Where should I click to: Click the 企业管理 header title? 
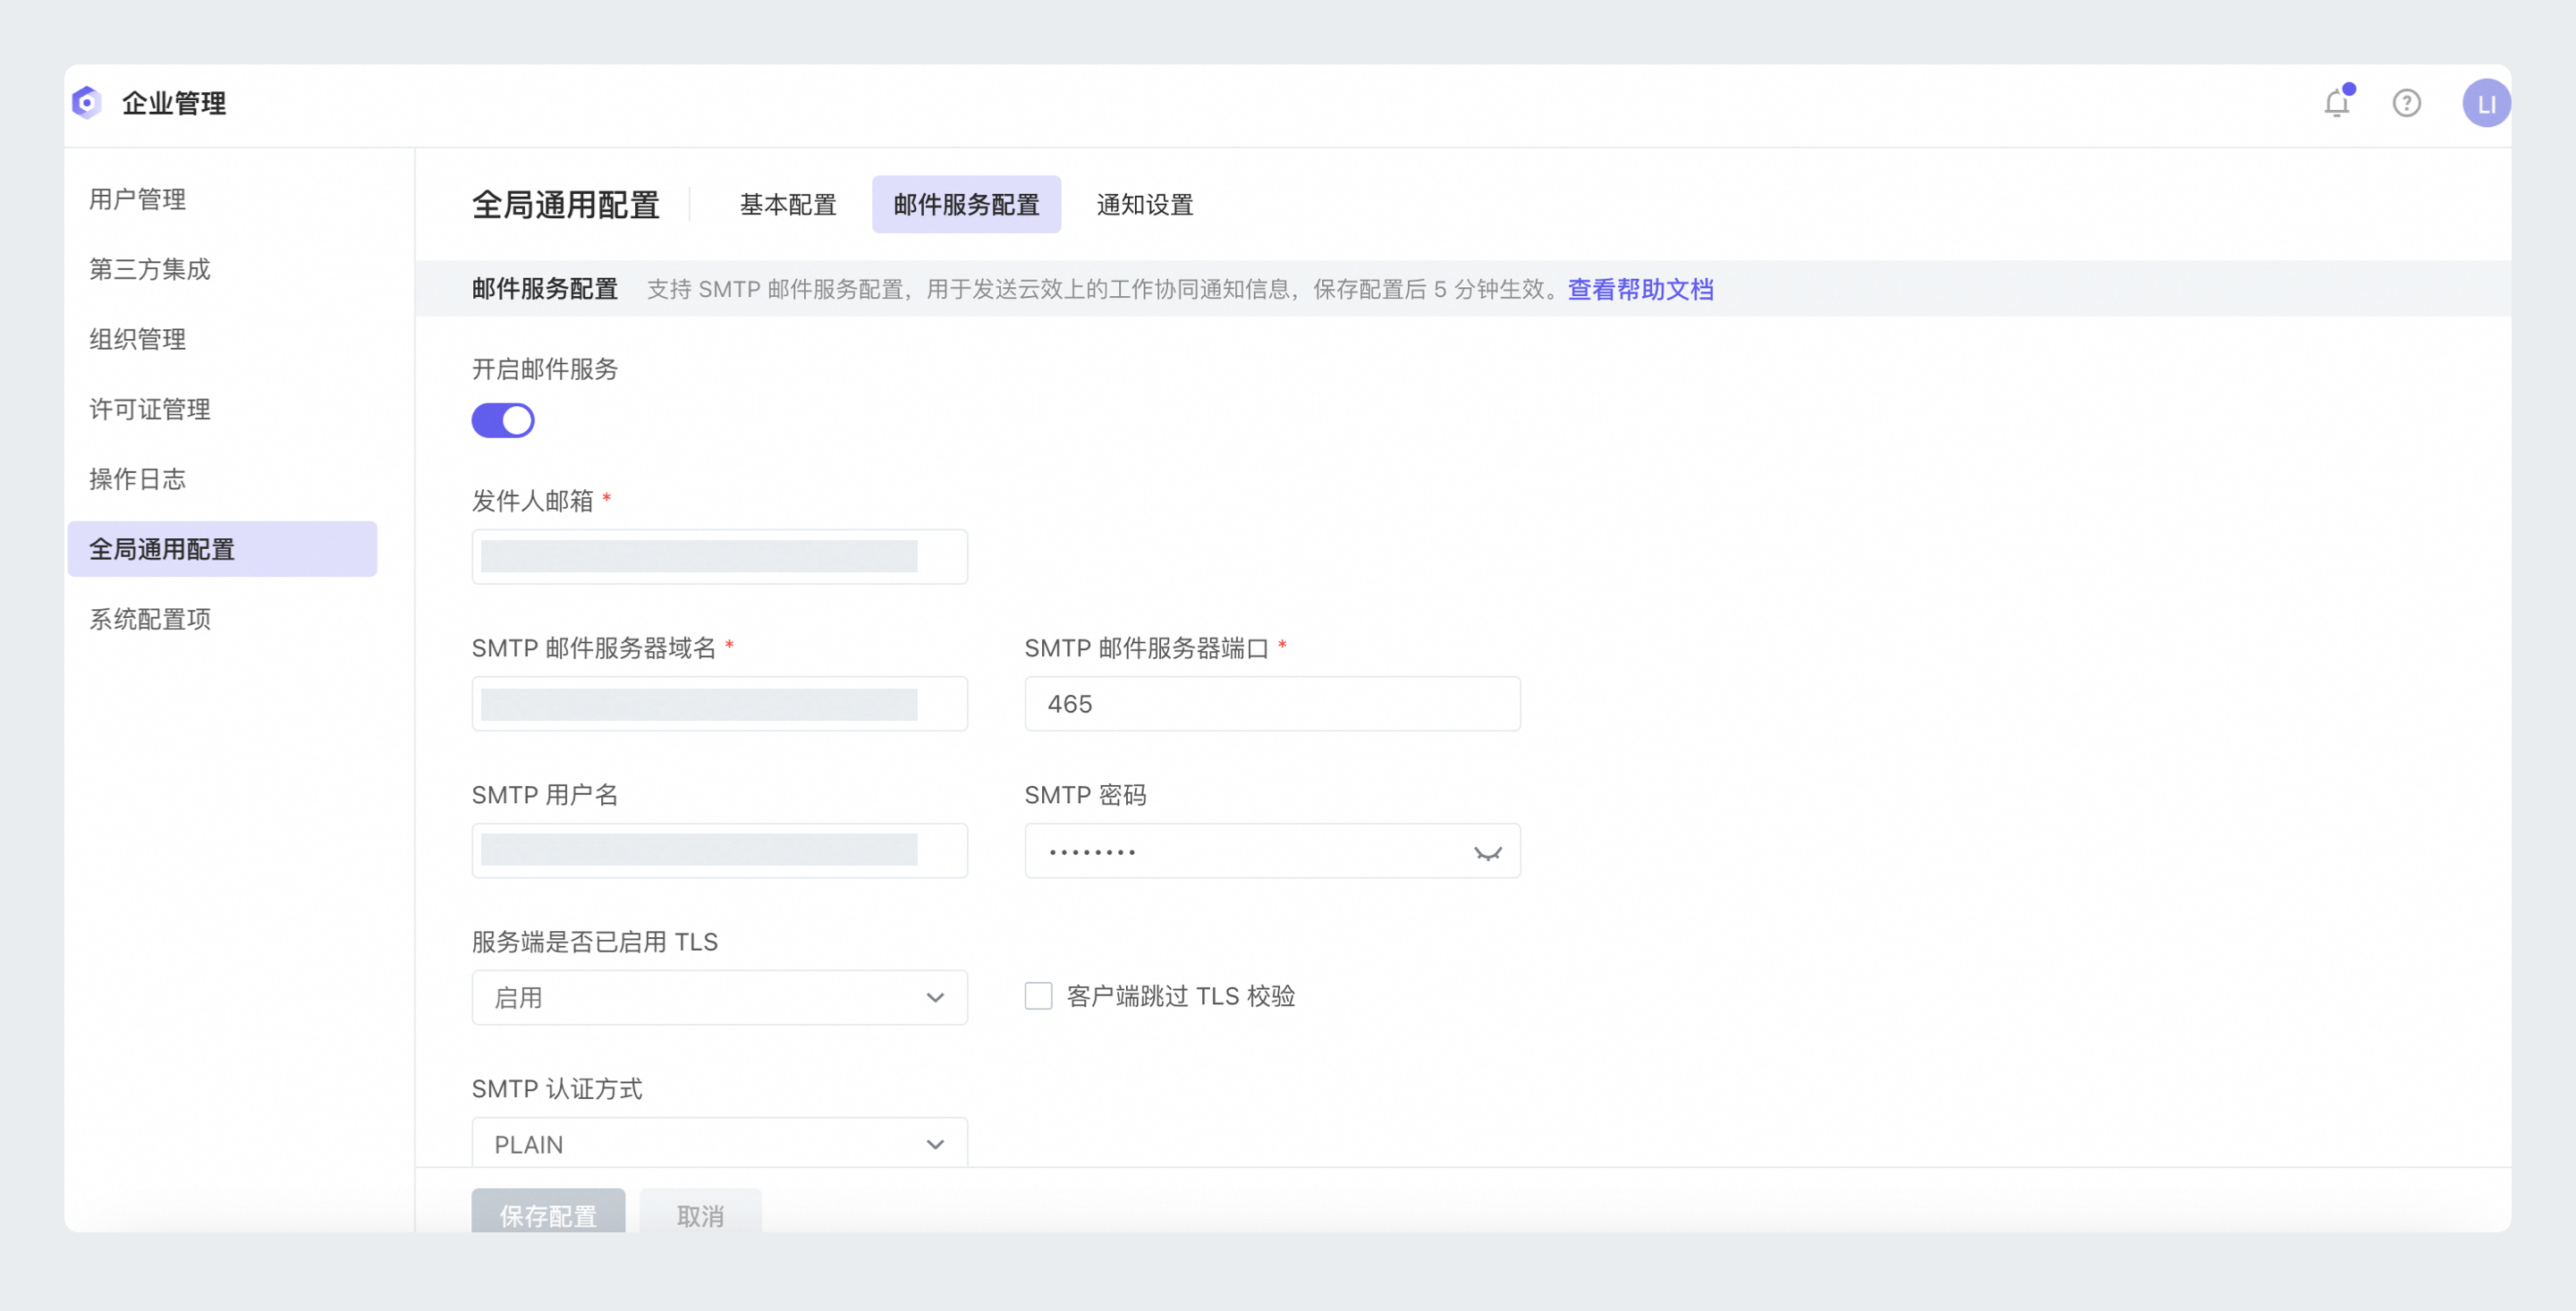(174, 103)
